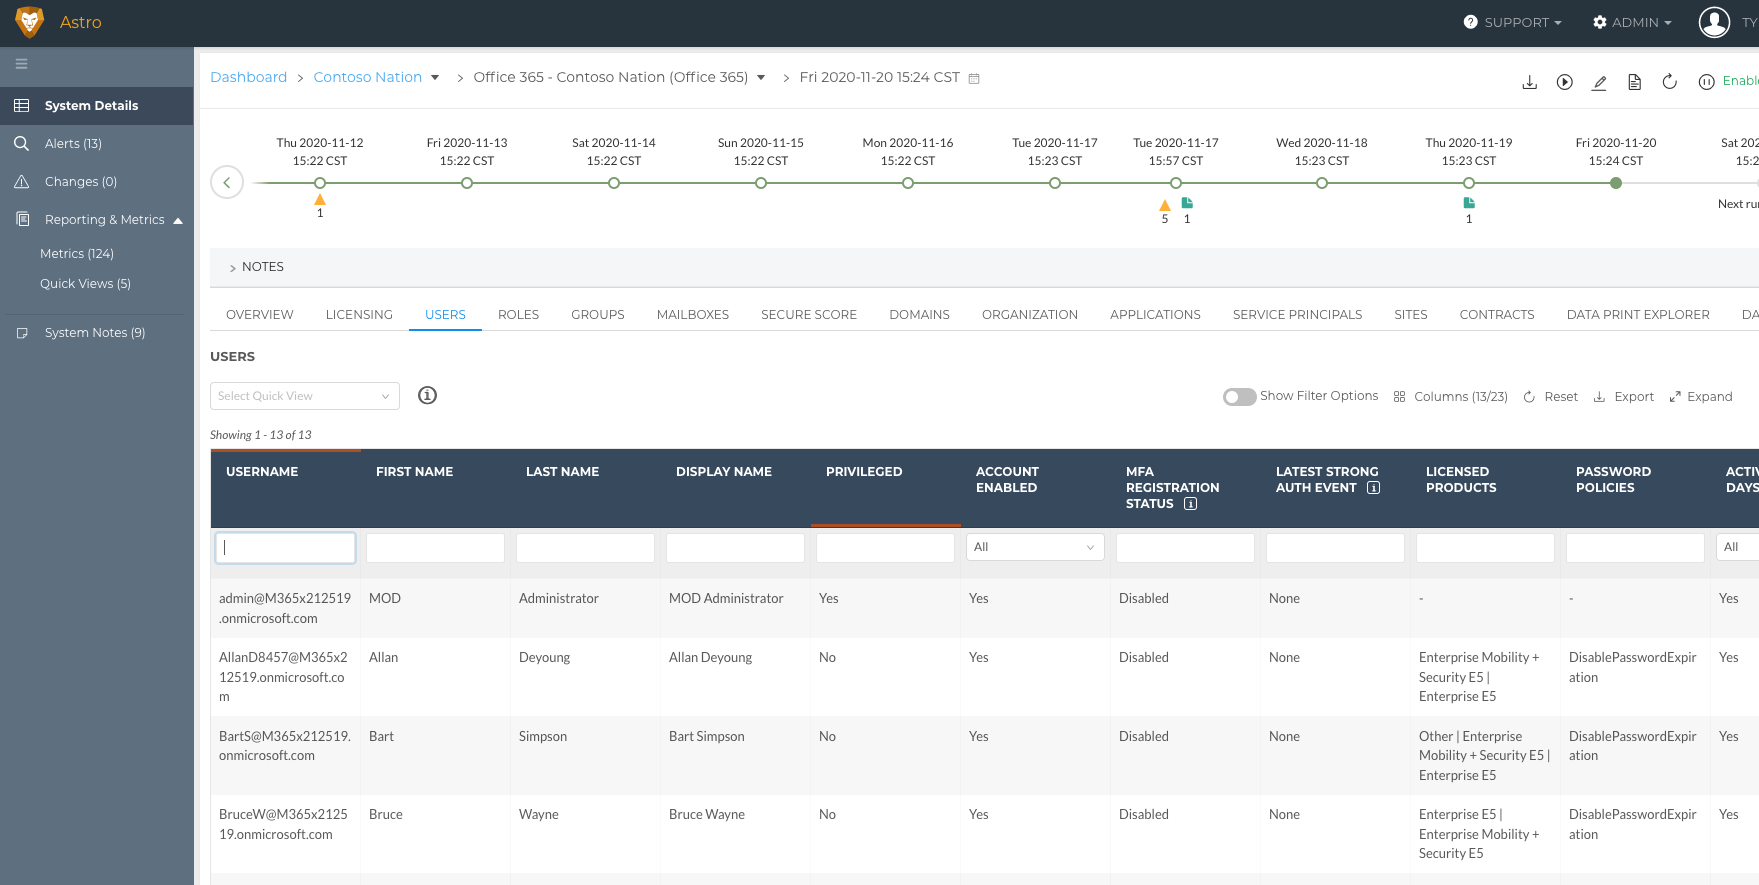This screenshot has width=1759, height=885.
Task: Select the Wed 2020-11-18 timeline point
Action: pos(1322,183)
